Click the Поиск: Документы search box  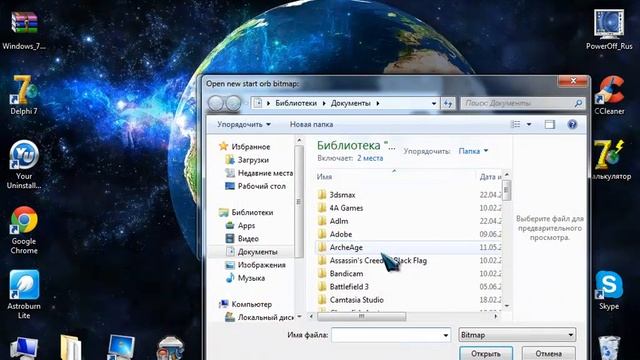[x=523, y=104]
